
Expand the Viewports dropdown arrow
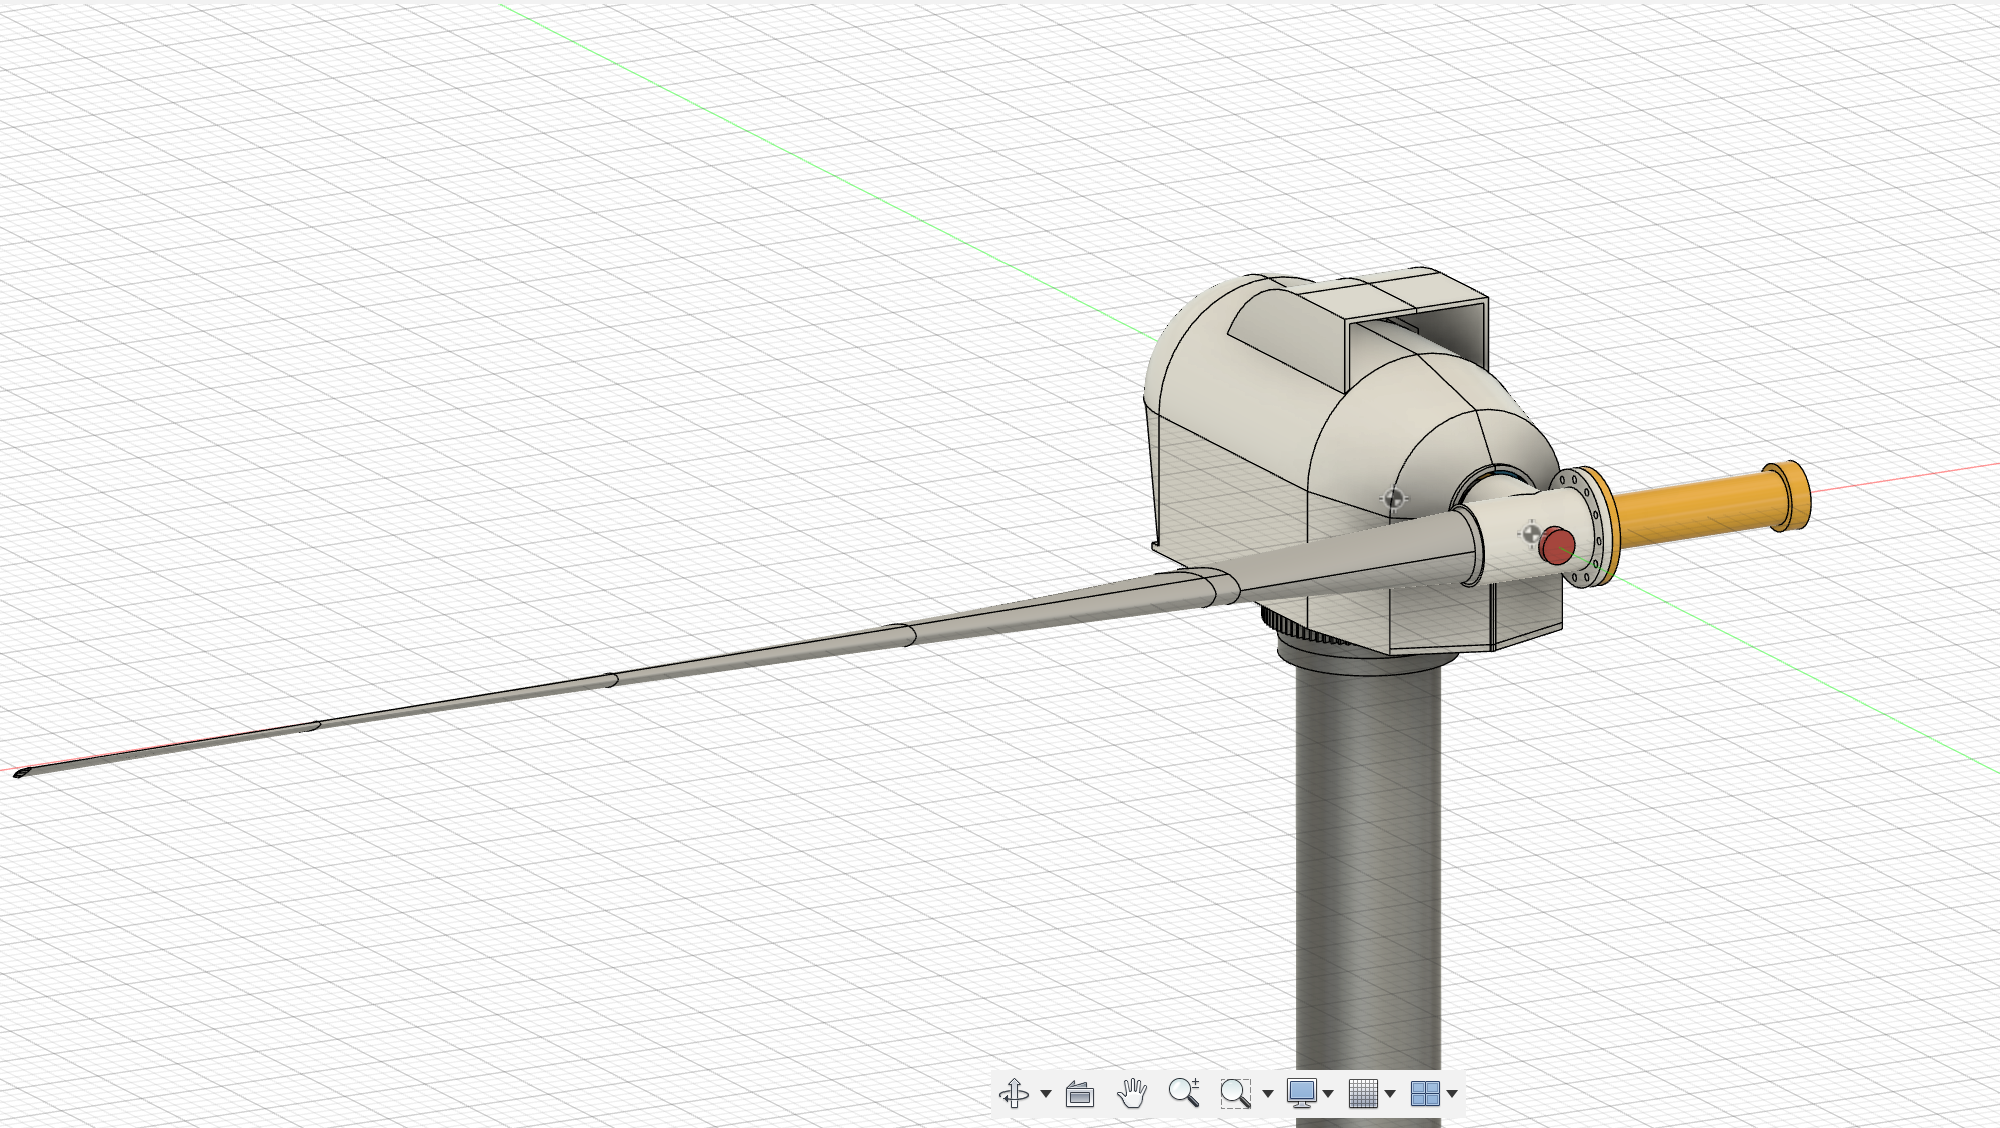point(1450,1095)
